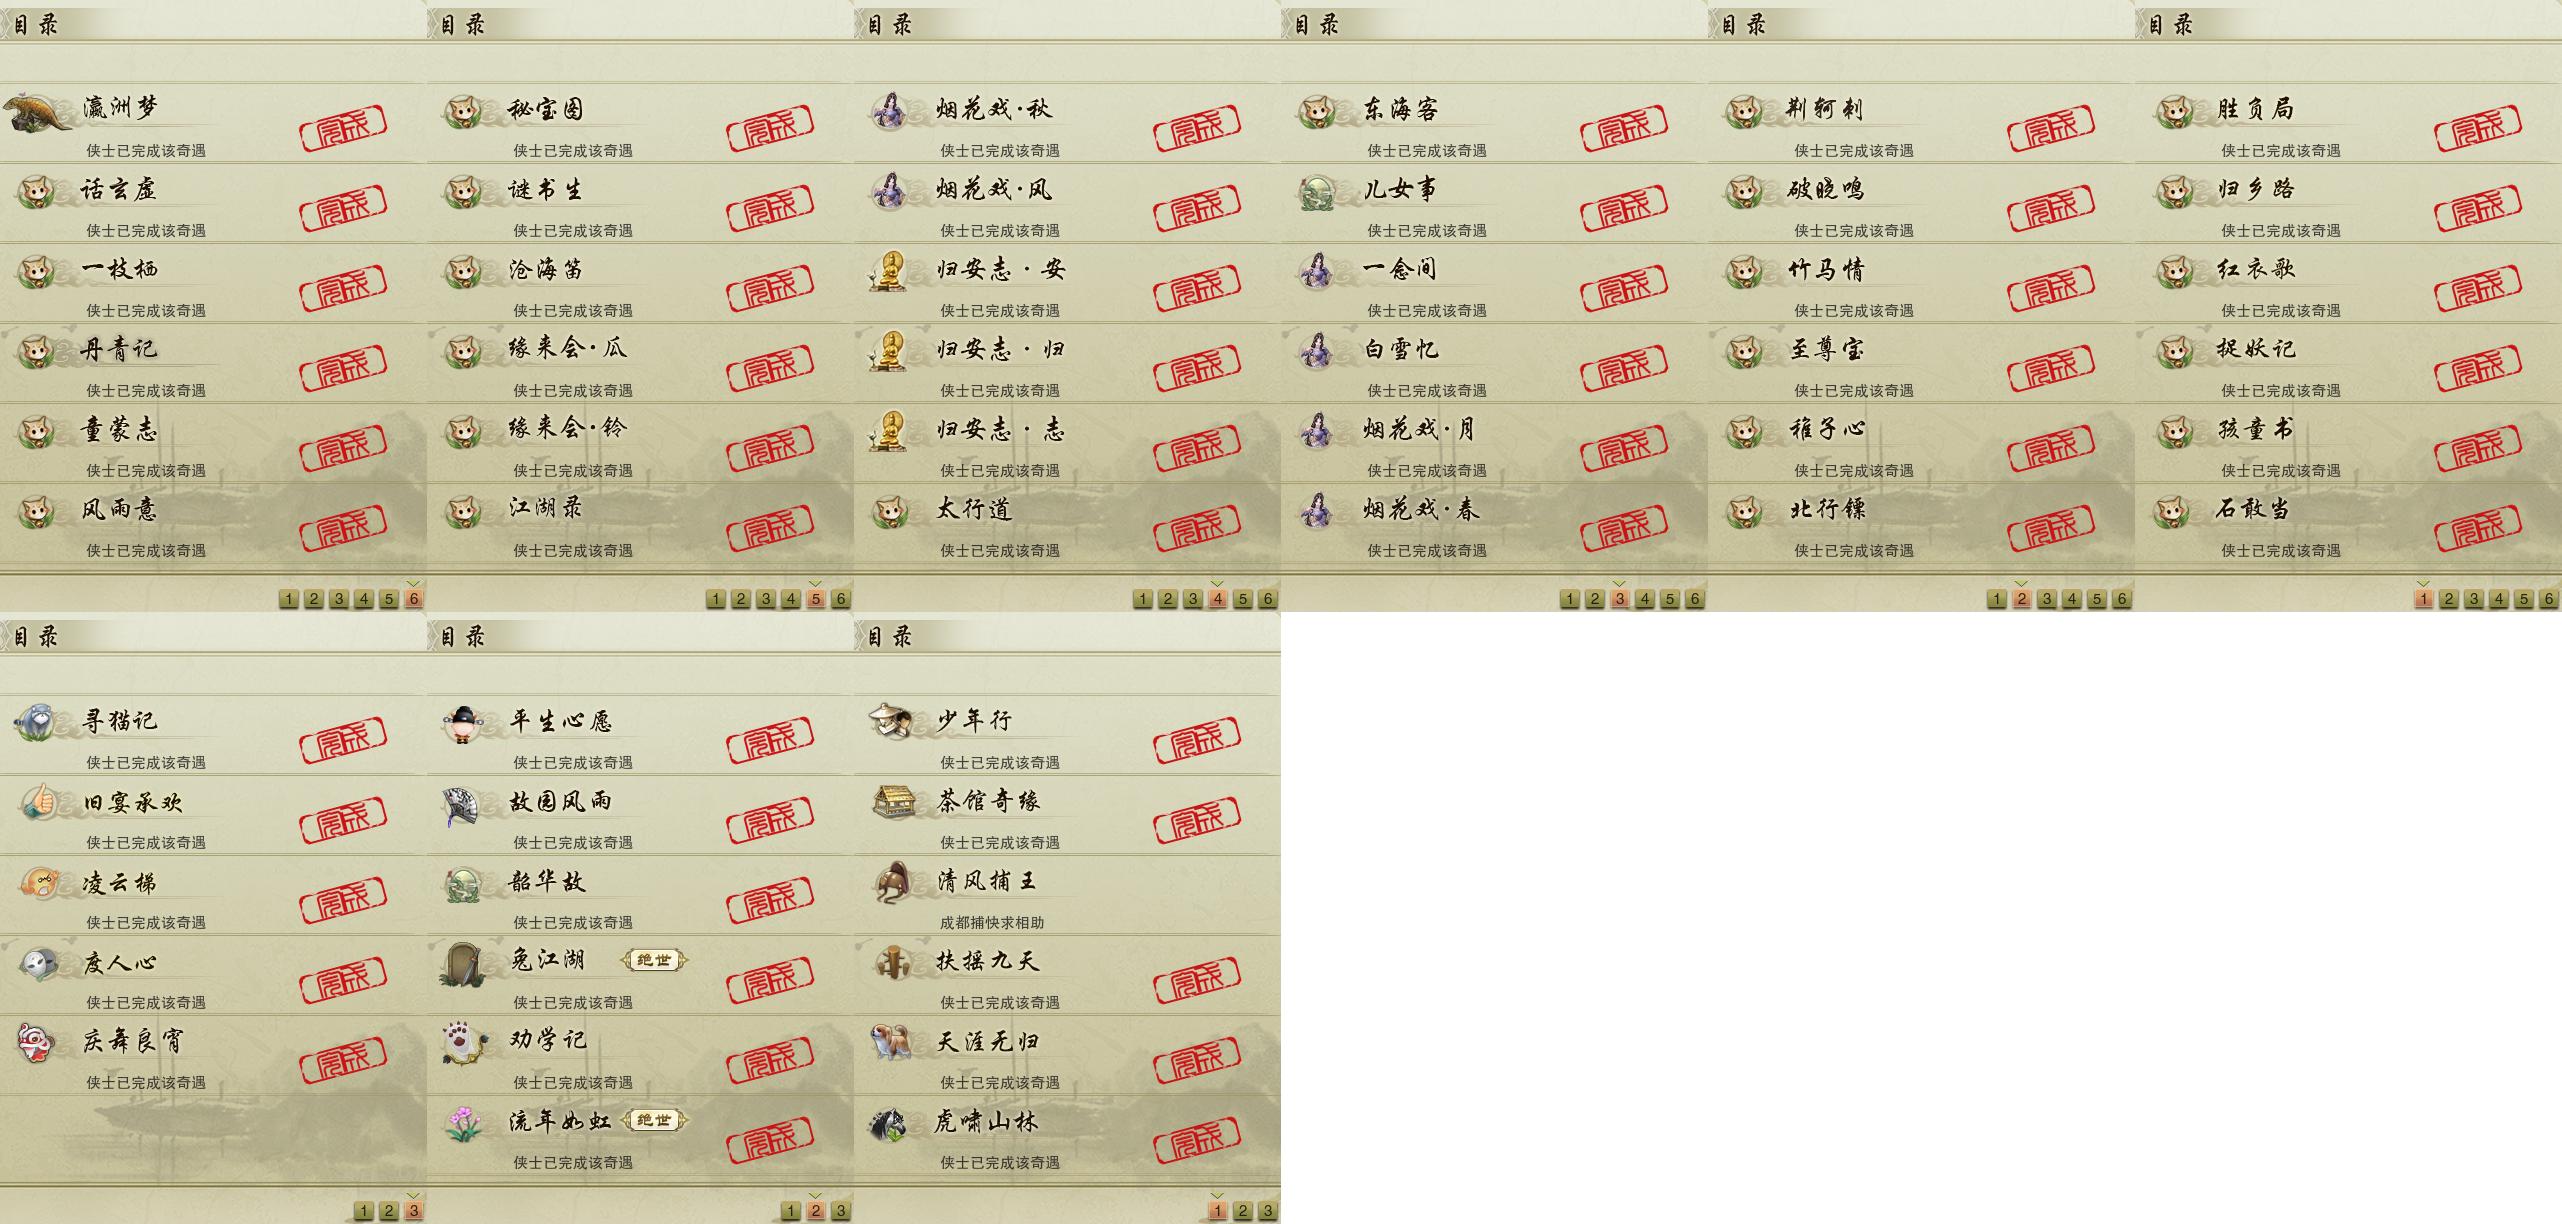Screen dimensions: 2562x1224
Task: Click the purple lady icon beside 白雪忆
Action: [1316, 351]
